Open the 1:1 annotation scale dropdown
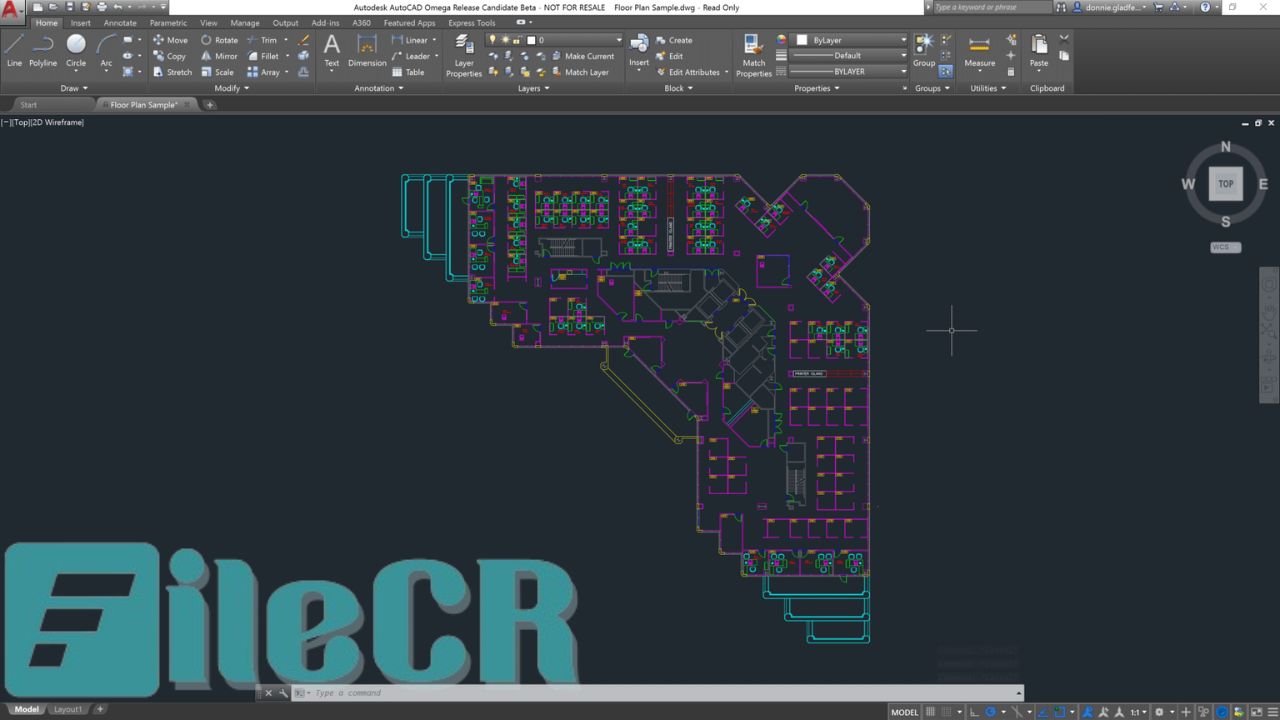Image resolution: width=1280 pixels, height=720 pixels. pos(1138,712)
